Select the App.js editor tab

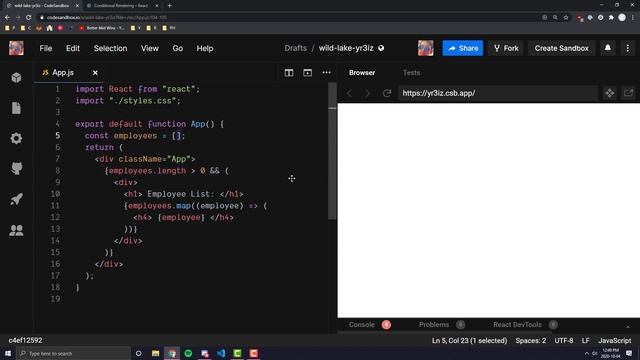pos(63,73)
